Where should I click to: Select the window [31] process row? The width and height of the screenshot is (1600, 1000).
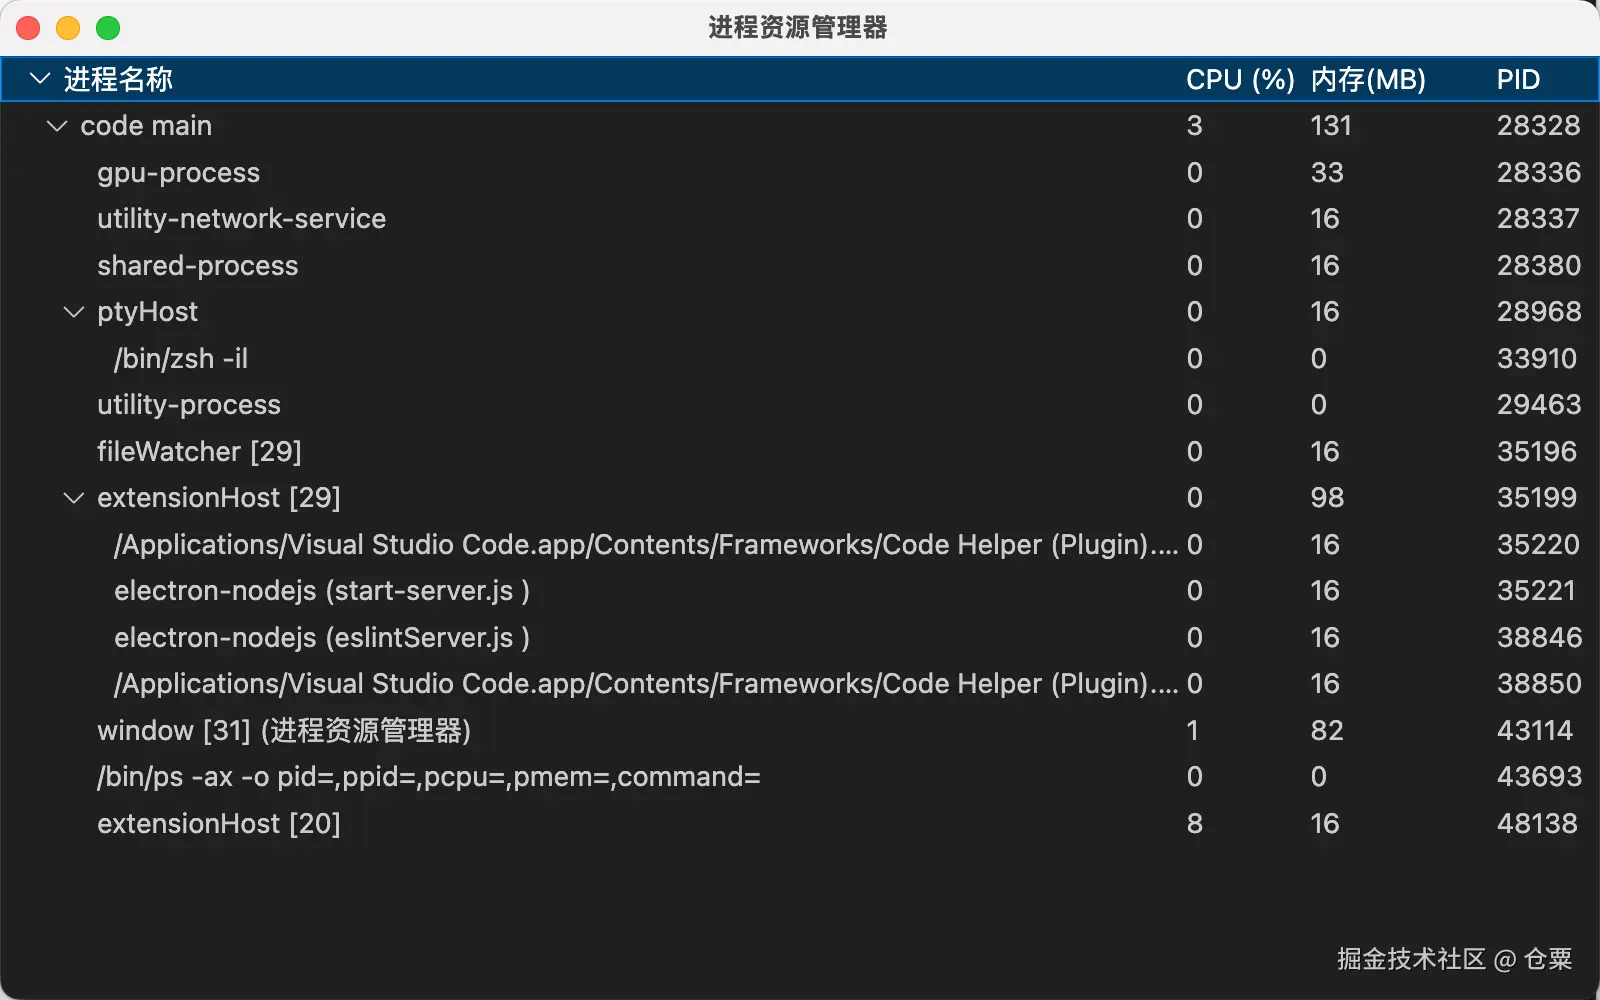coord(800,731)
